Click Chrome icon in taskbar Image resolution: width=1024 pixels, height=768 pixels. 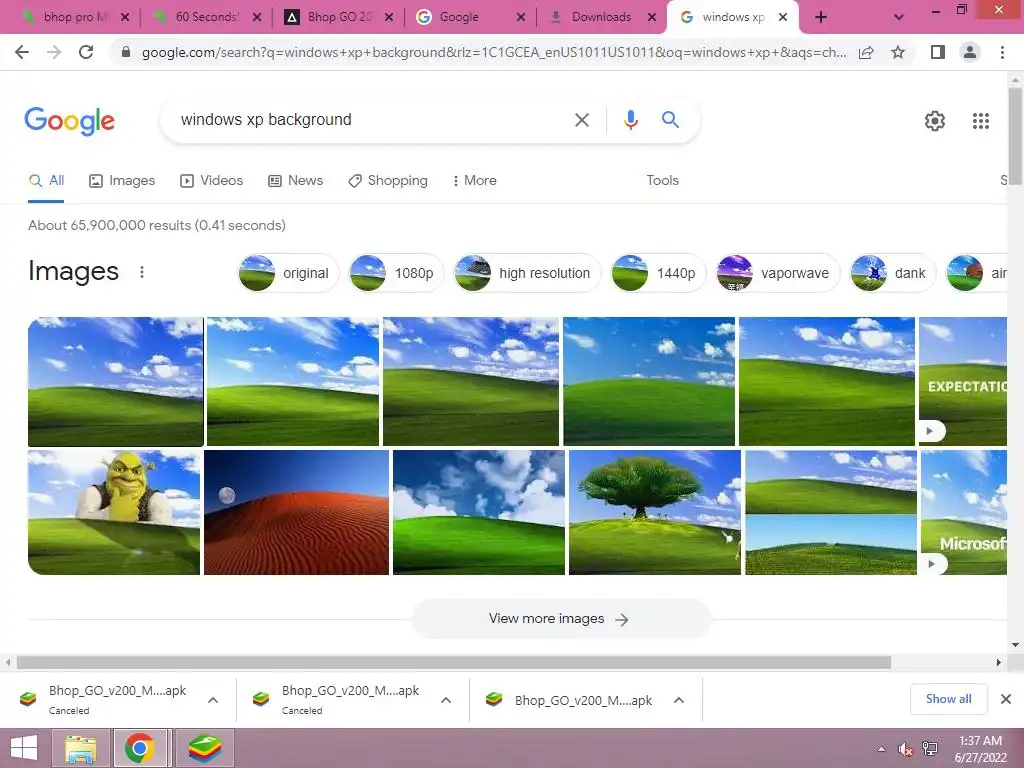coord(140,748)
